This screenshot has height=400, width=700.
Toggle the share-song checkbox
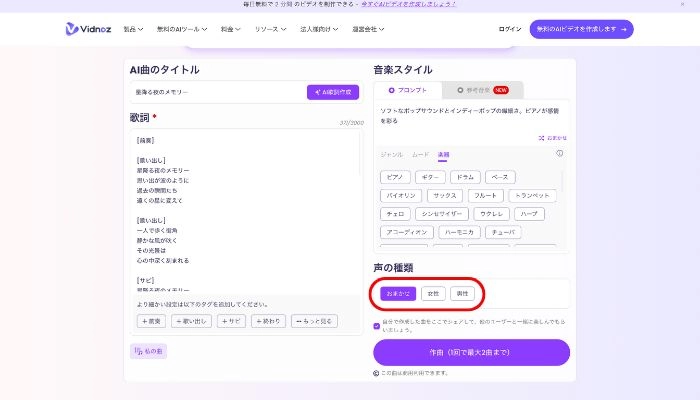[x=376, y=326]
